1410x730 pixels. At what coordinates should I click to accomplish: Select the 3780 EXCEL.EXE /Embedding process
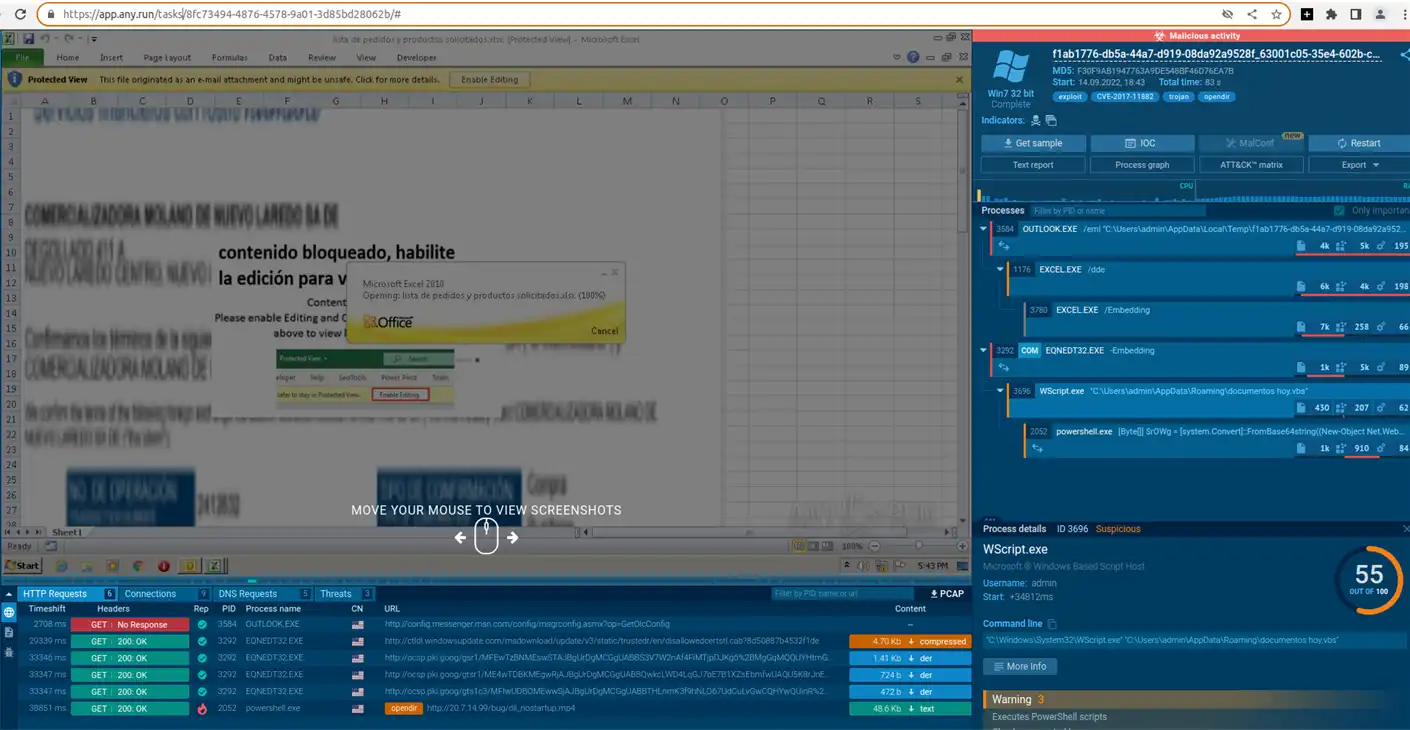[1218, 318]
